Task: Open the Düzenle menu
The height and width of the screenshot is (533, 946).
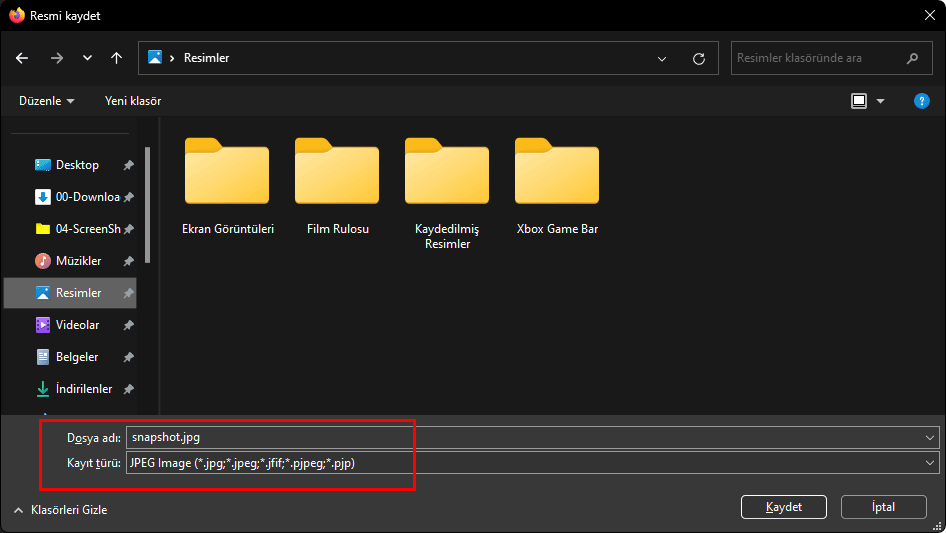Action: click(46, 101)
